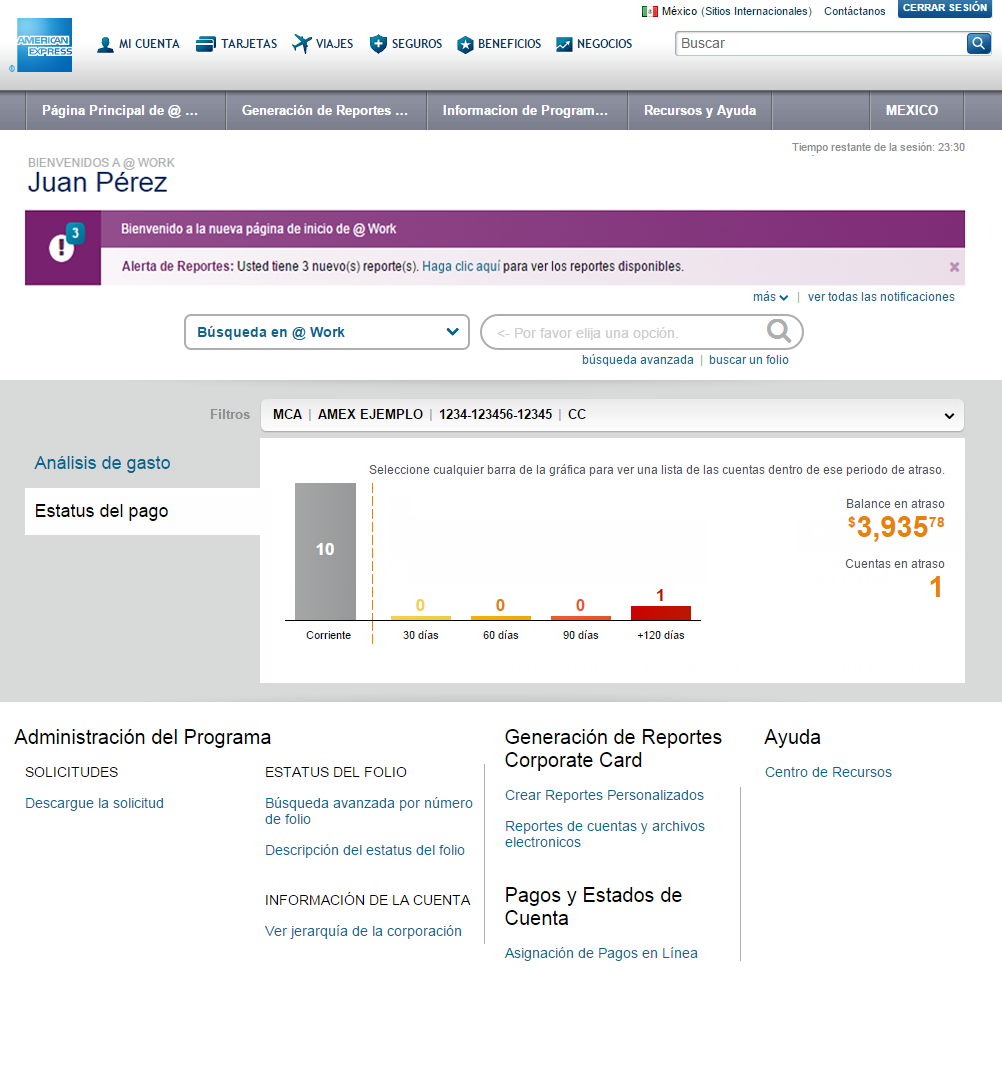
Task: Open Informacion de Program... menu
Action: [527, 110]
